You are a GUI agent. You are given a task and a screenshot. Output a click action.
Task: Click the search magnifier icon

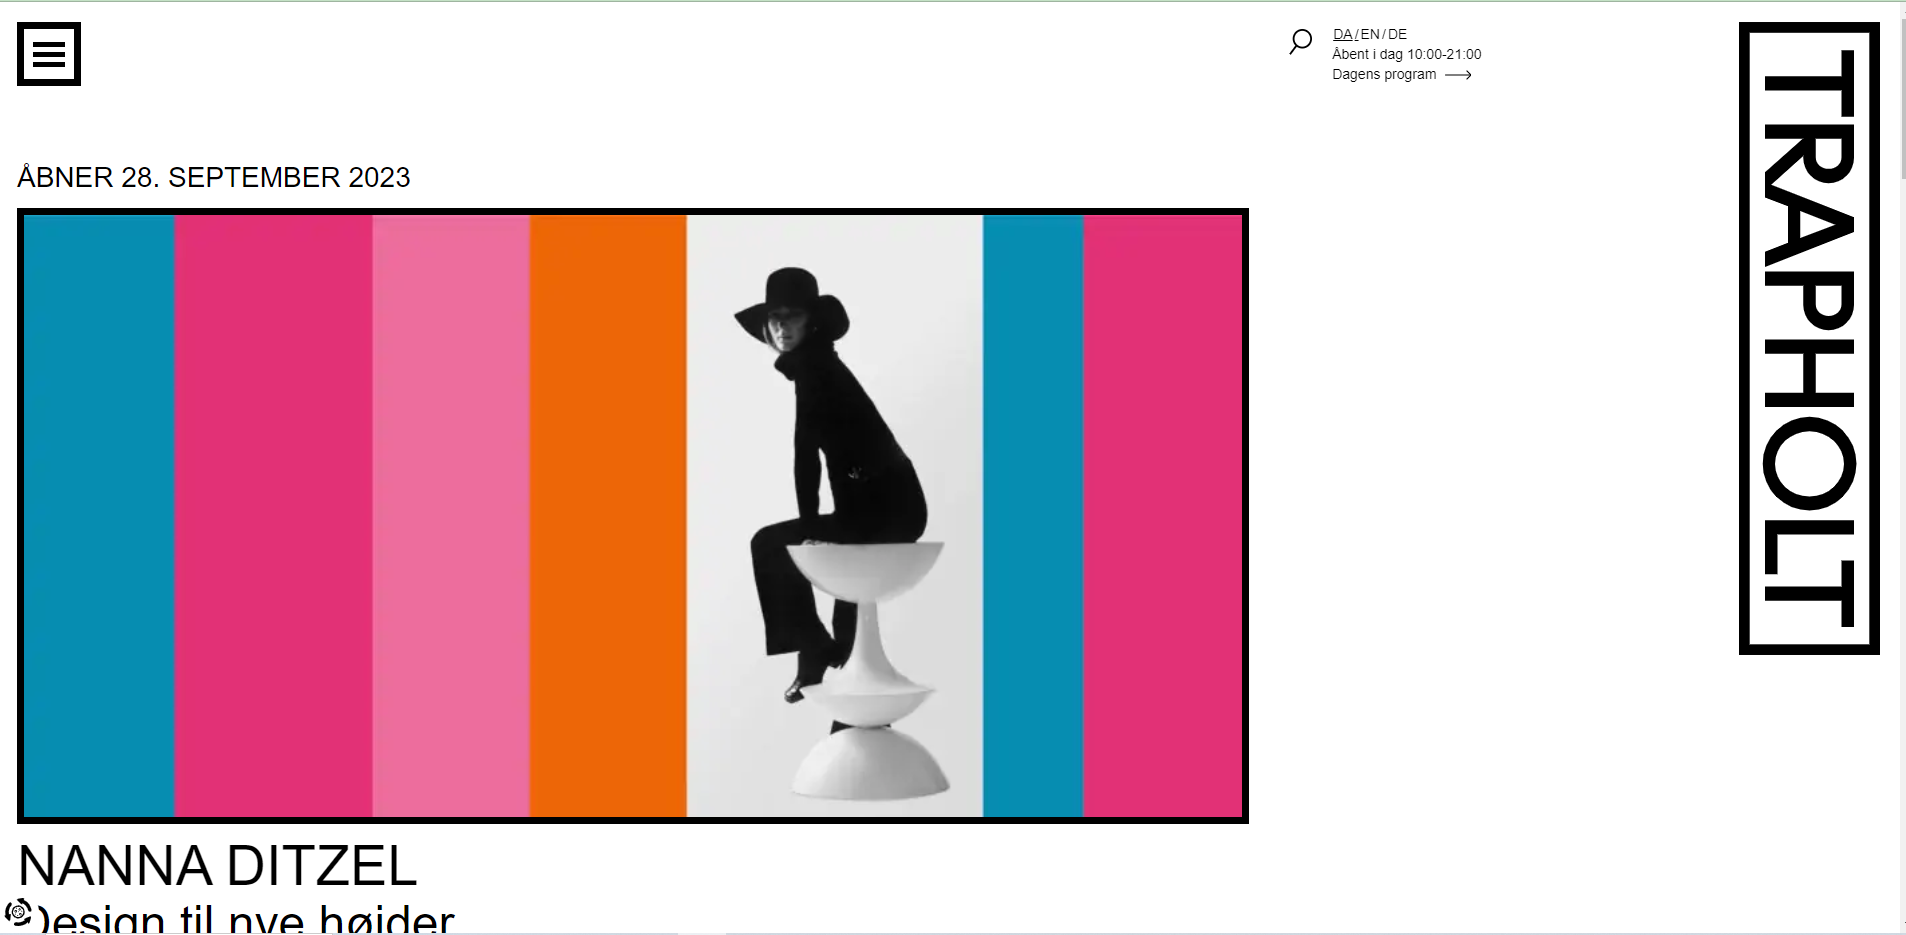pos(1300,42)
